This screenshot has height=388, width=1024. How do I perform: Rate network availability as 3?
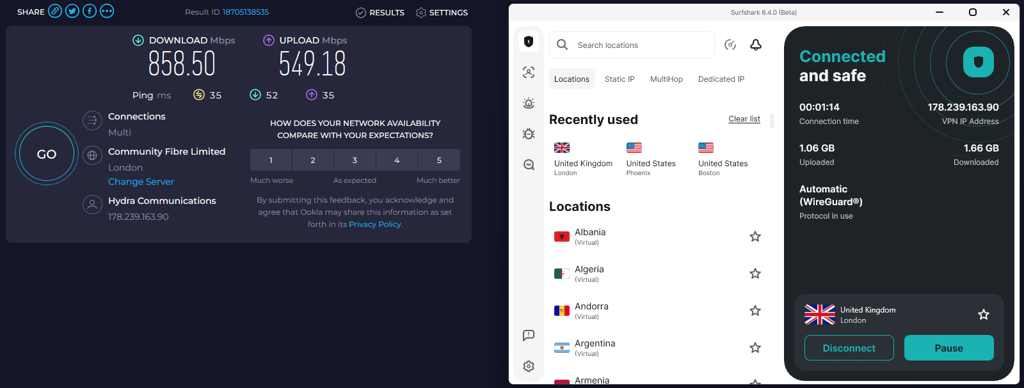click(355, 160)
